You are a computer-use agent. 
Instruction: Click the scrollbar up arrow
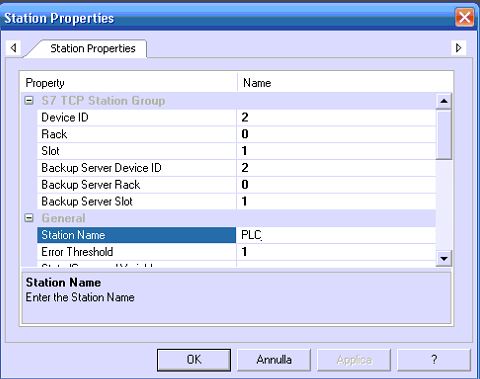pyautogui.click(x=444, y=101)
